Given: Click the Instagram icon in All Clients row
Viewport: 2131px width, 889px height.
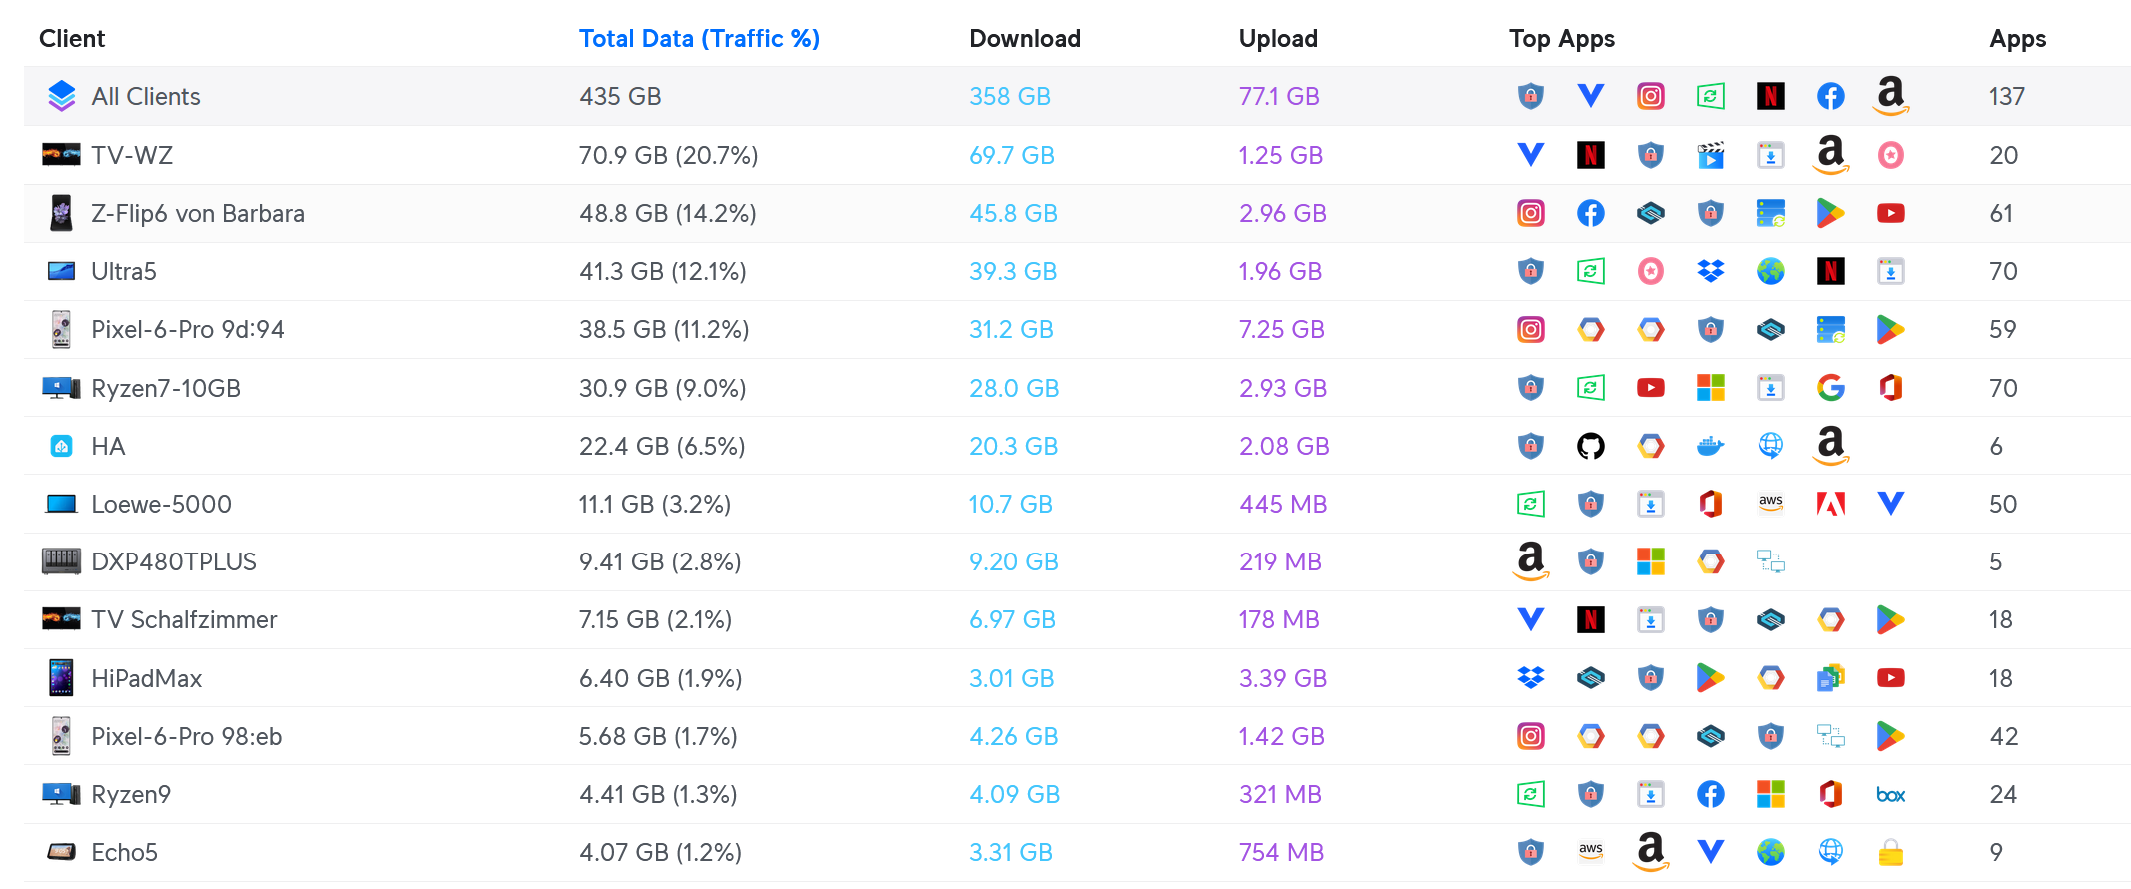Looking at the screenshot, I should 1650,96.
